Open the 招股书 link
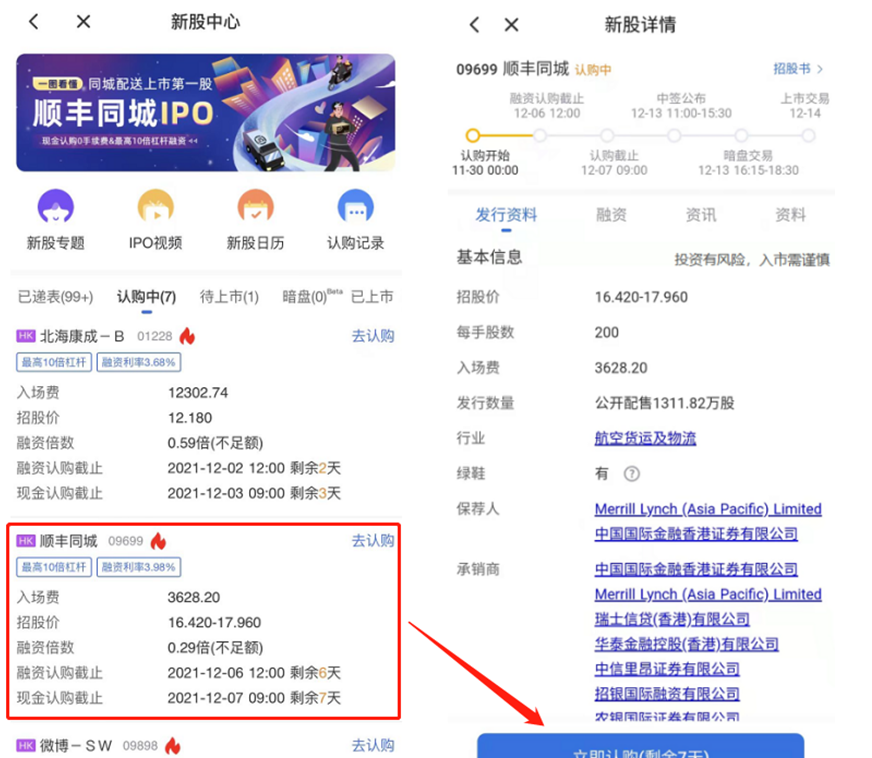Viewport: 872px width, 758px height. click(792, 69)
